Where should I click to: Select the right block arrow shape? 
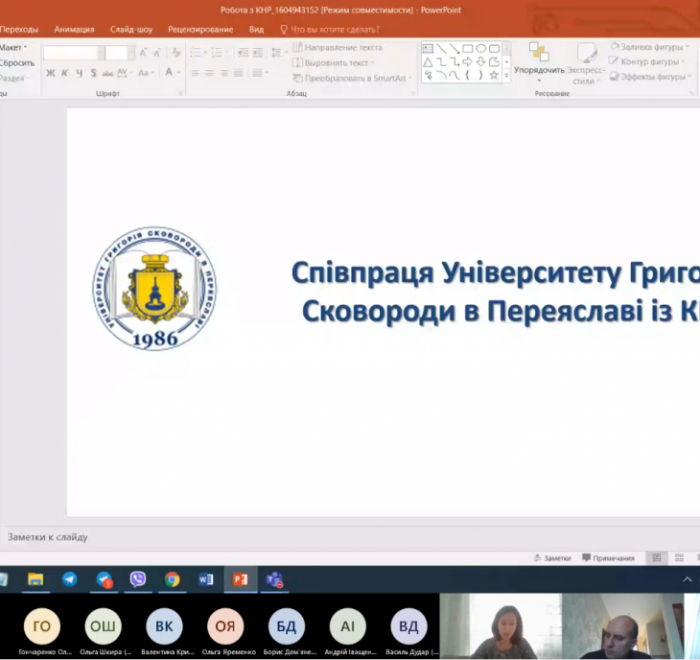(x=467, y=62)
